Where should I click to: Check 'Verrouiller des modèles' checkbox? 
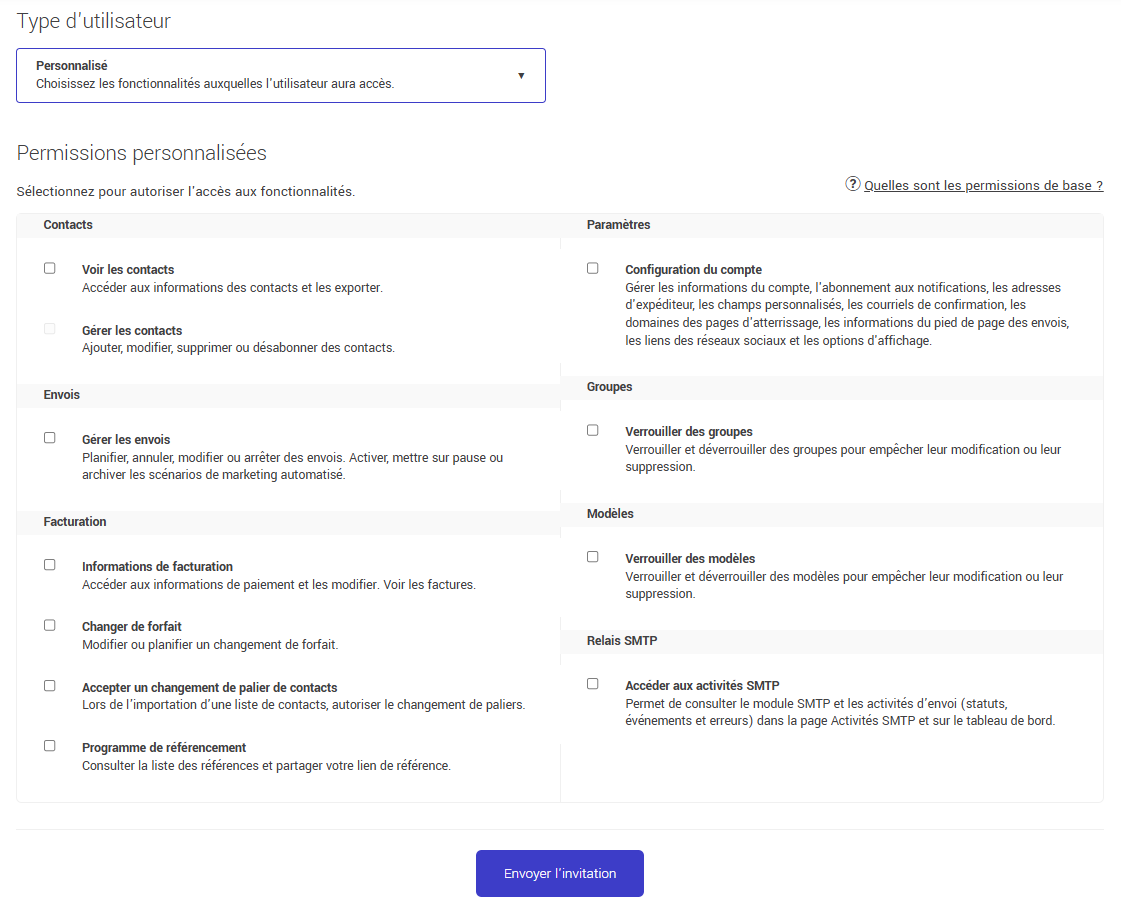tap(592, 557)
